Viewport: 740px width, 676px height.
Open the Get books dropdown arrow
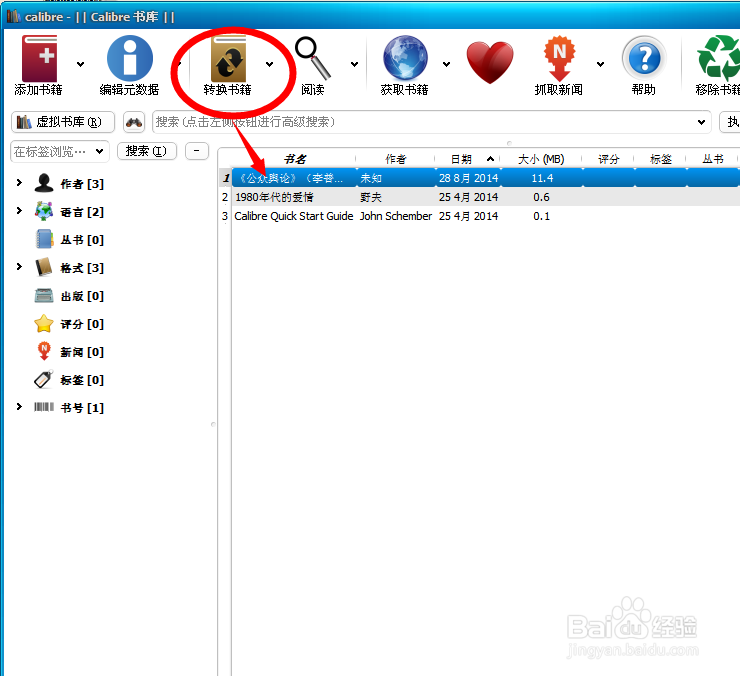(x=446, y=64)
